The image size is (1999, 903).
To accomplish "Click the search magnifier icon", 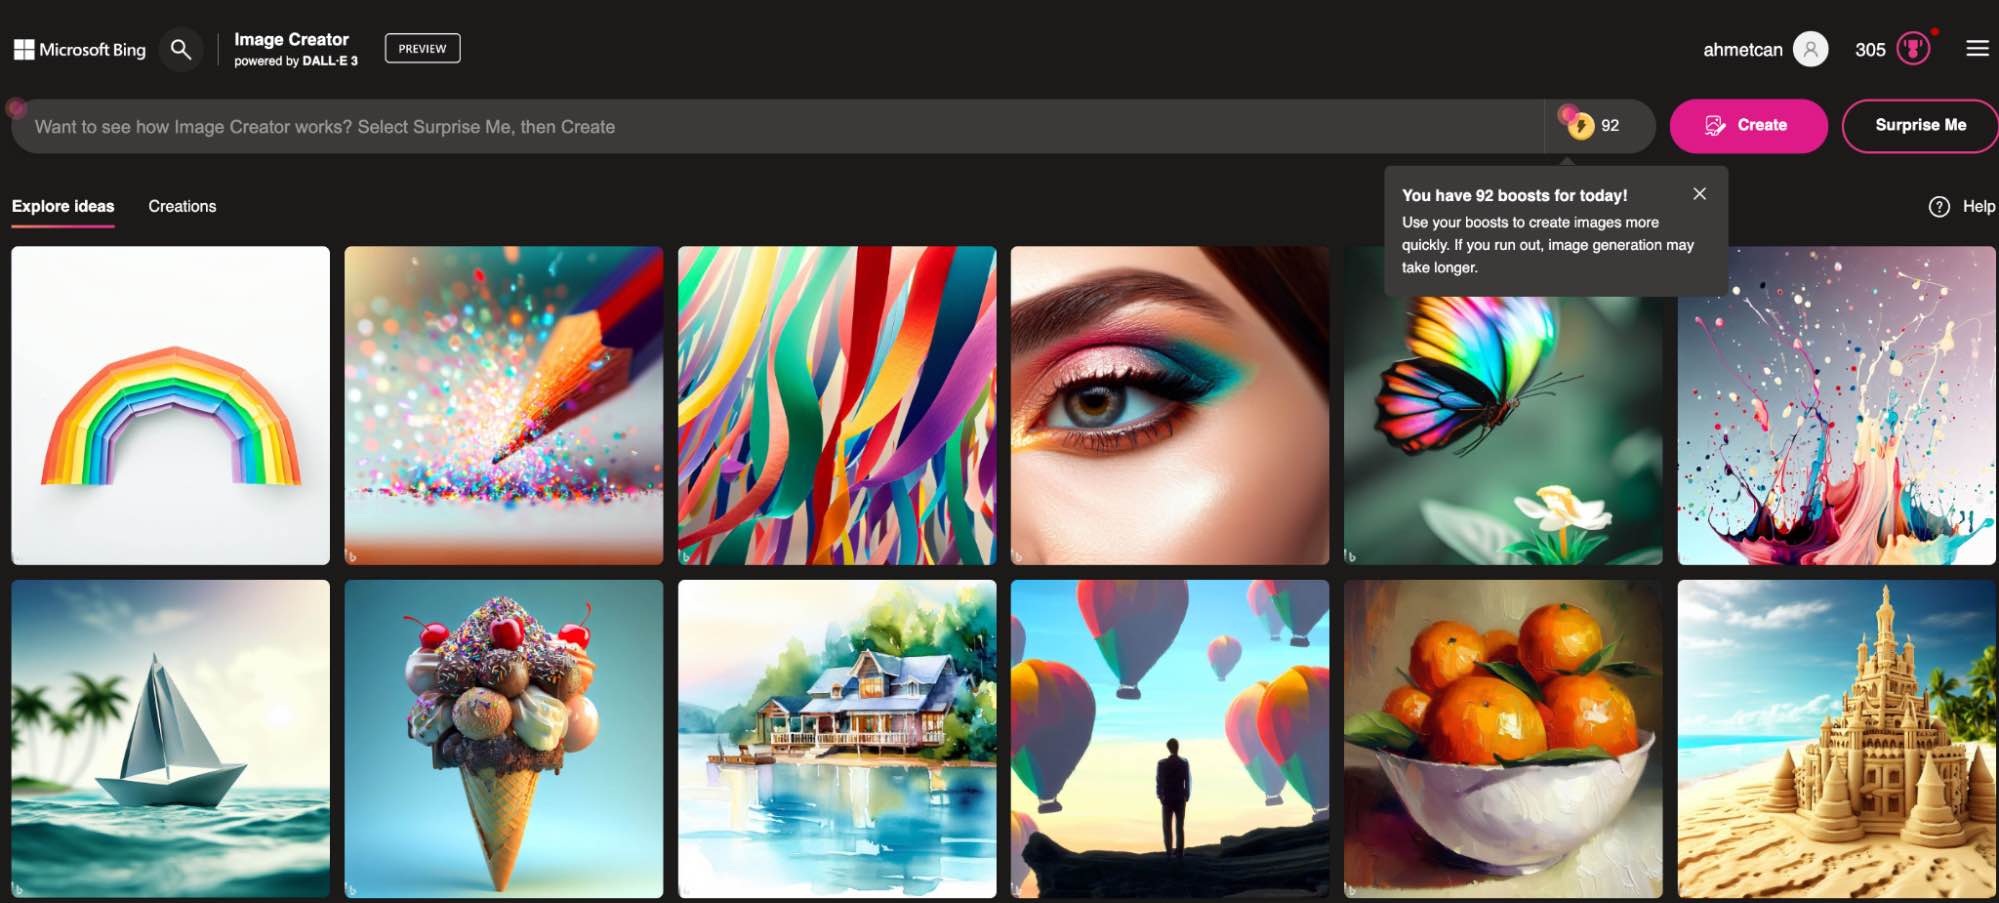I will [x=181, y=49].
